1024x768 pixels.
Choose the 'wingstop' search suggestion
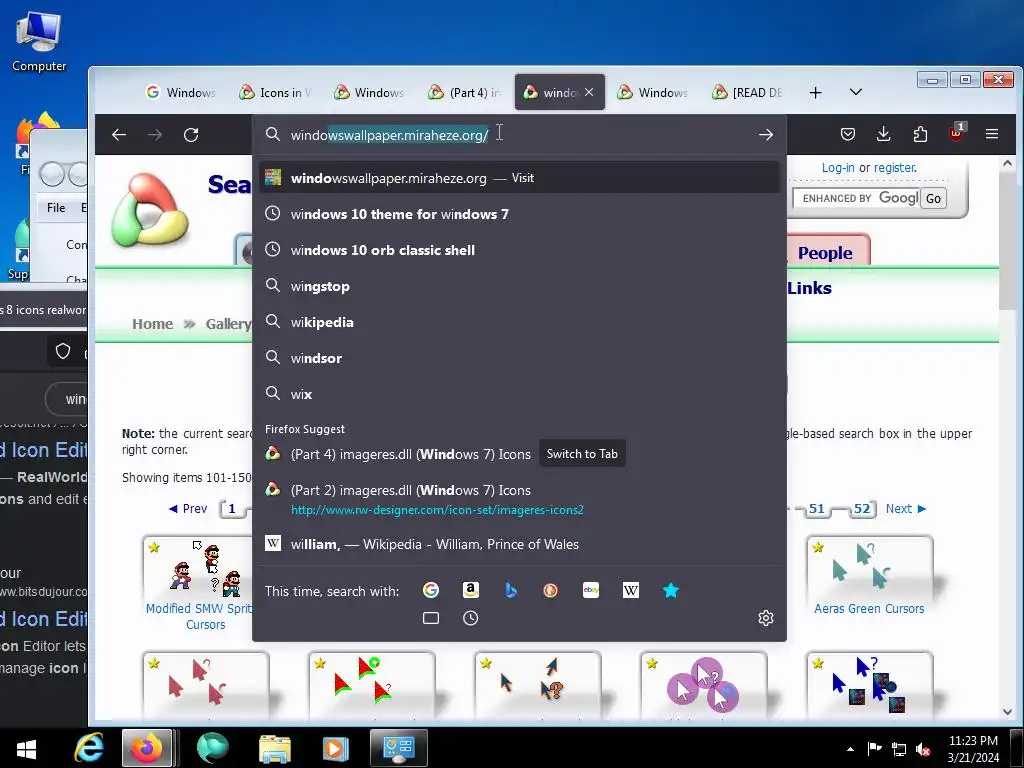tap(519, 286)
